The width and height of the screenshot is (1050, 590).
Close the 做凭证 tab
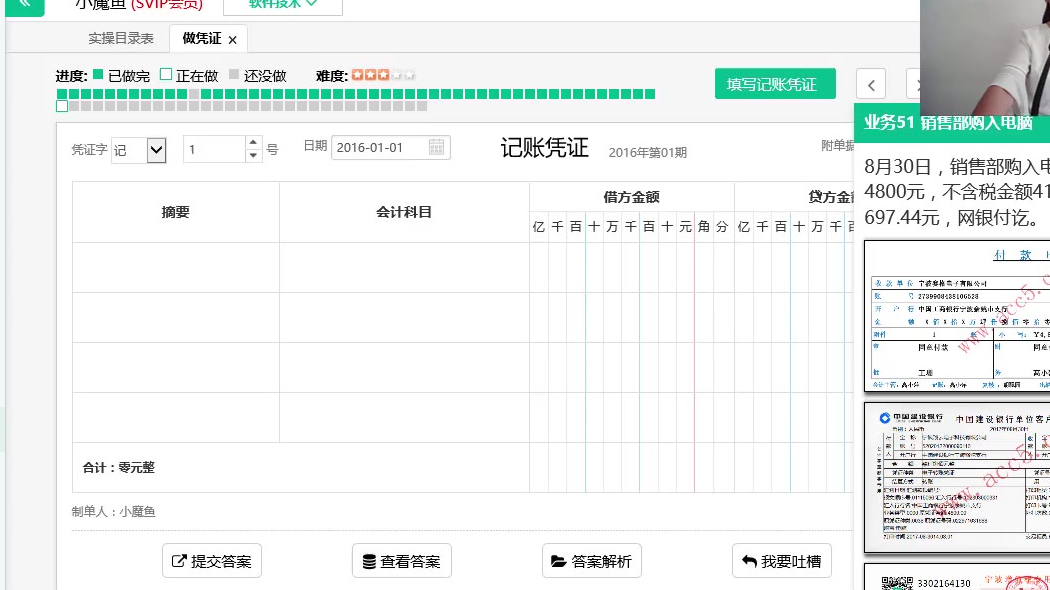pos(232,40)
